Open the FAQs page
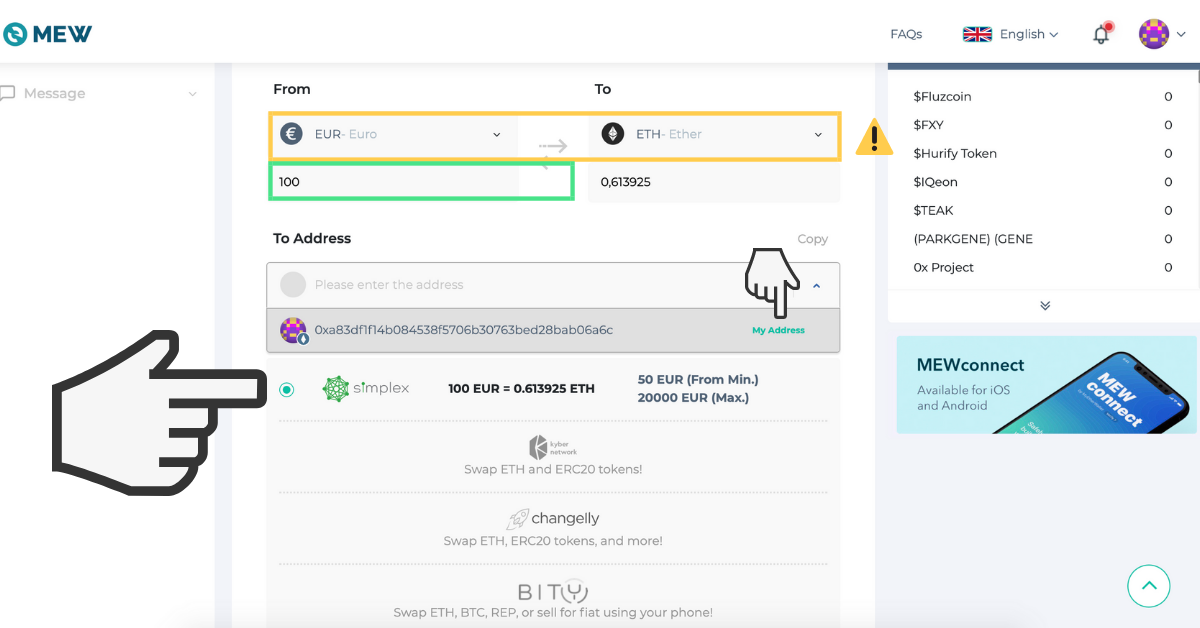This screenshot has height=628, width=1200. point(906,33)
